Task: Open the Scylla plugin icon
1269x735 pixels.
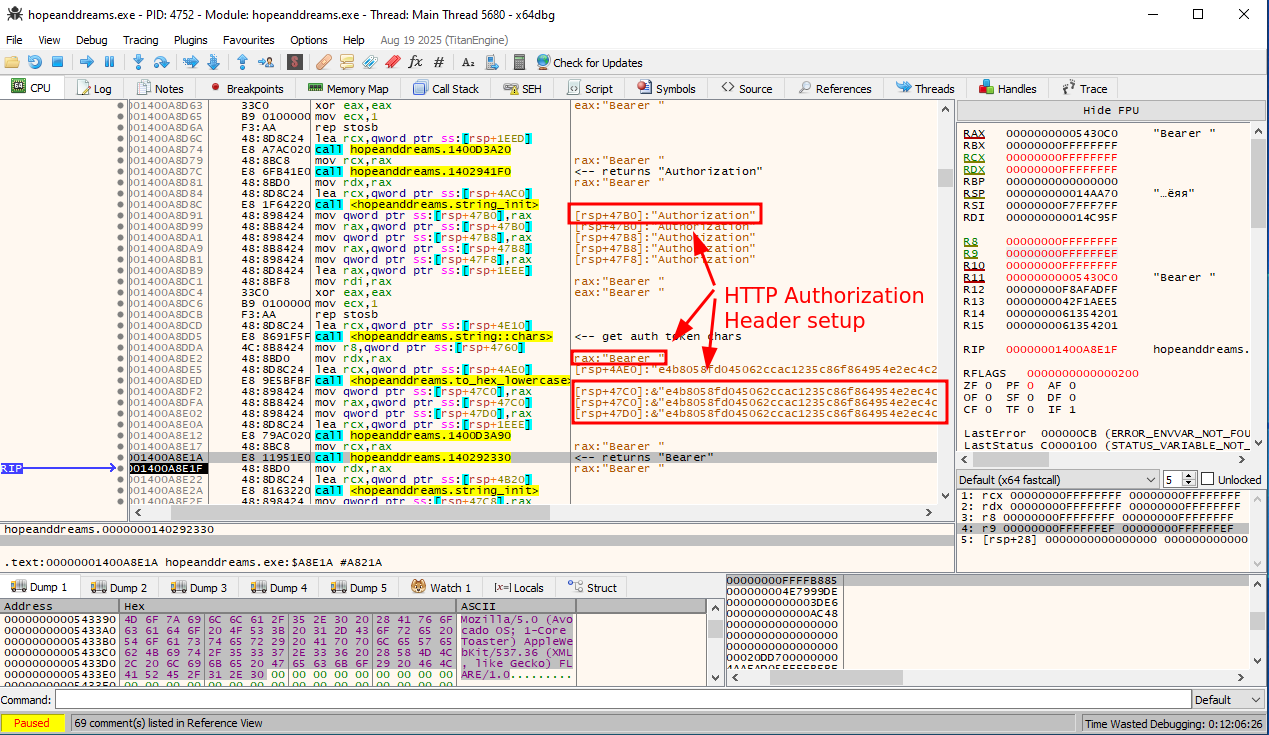Action: pyautogui.click(x=295, y=62)
